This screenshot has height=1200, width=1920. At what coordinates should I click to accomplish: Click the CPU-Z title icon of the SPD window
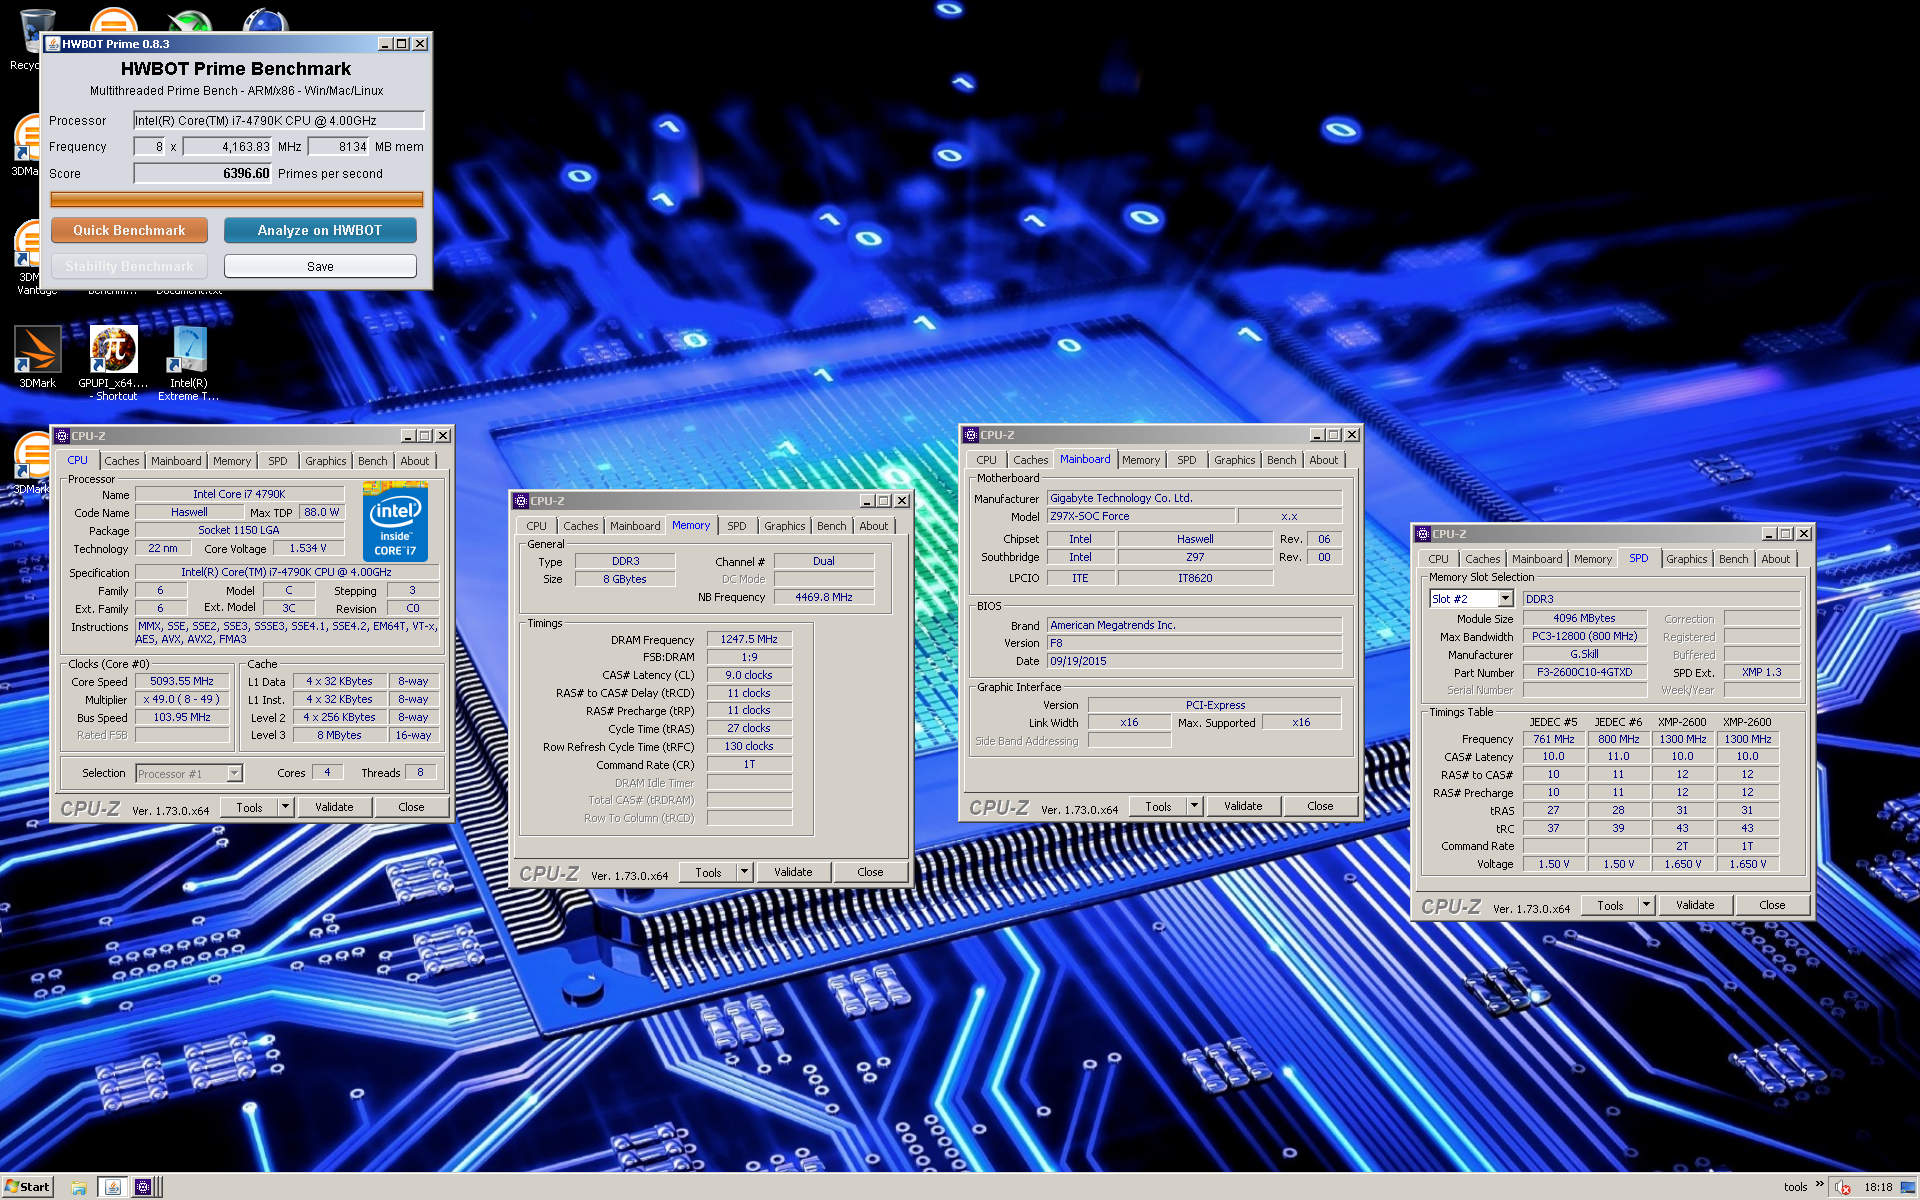coord(1422,534)
